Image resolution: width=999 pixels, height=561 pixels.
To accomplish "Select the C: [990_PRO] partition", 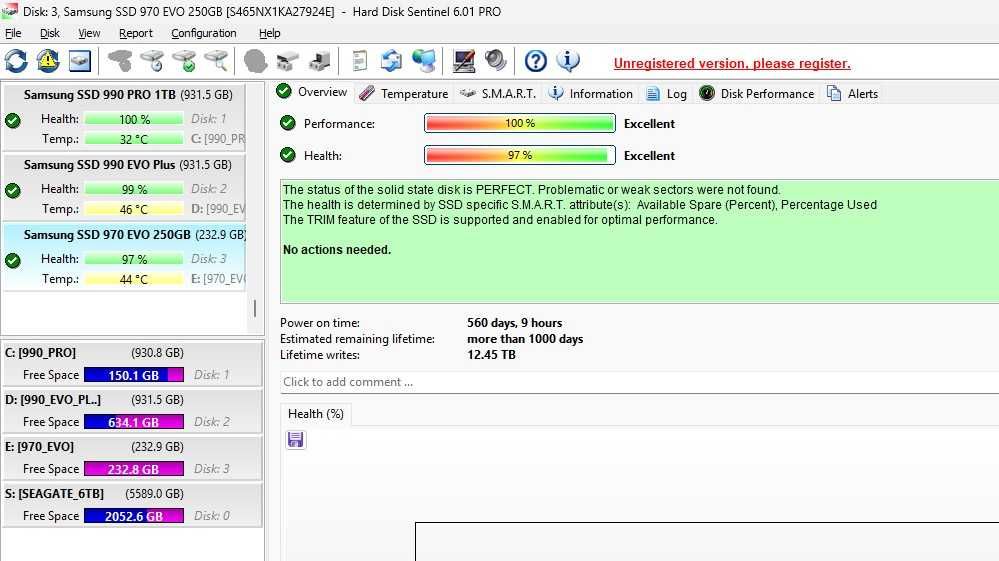I will point(132,364).
